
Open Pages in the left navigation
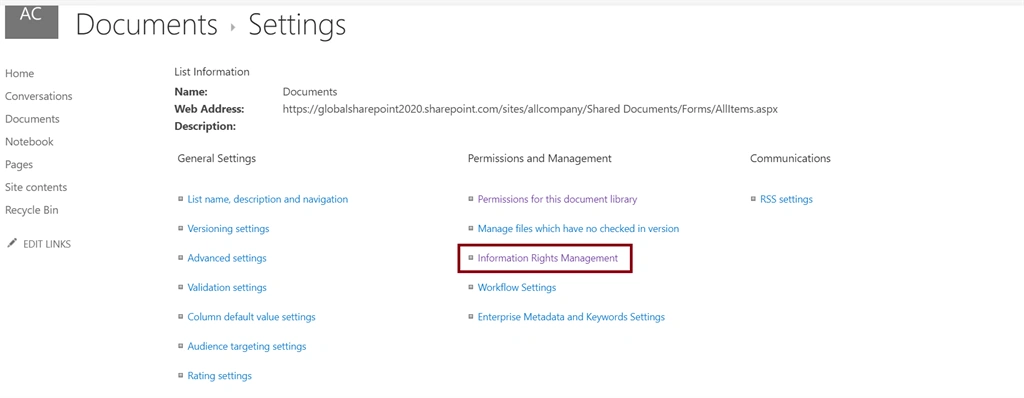pyautogui.click(x=19, y=165)
